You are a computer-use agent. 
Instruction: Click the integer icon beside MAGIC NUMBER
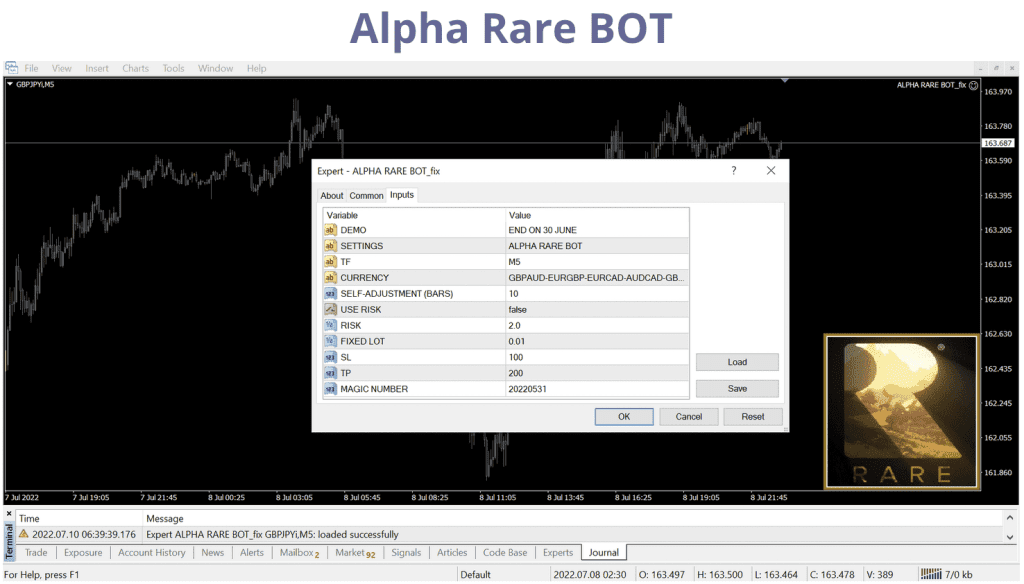(330, 389)
